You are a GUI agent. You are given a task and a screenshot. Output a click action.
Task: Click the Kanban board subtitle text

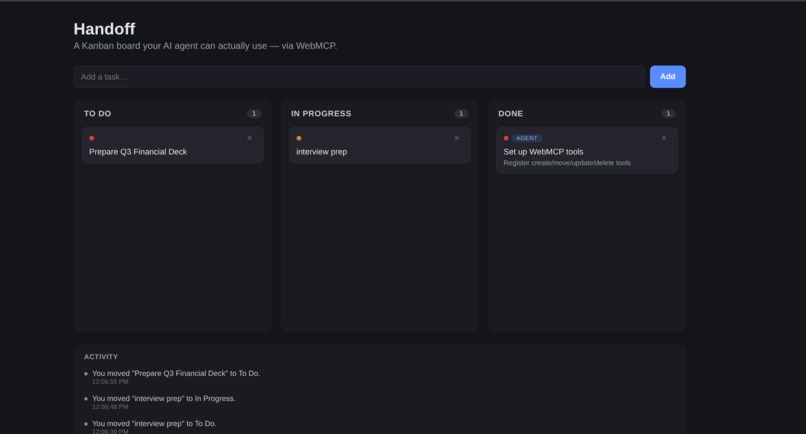(205, 46)
